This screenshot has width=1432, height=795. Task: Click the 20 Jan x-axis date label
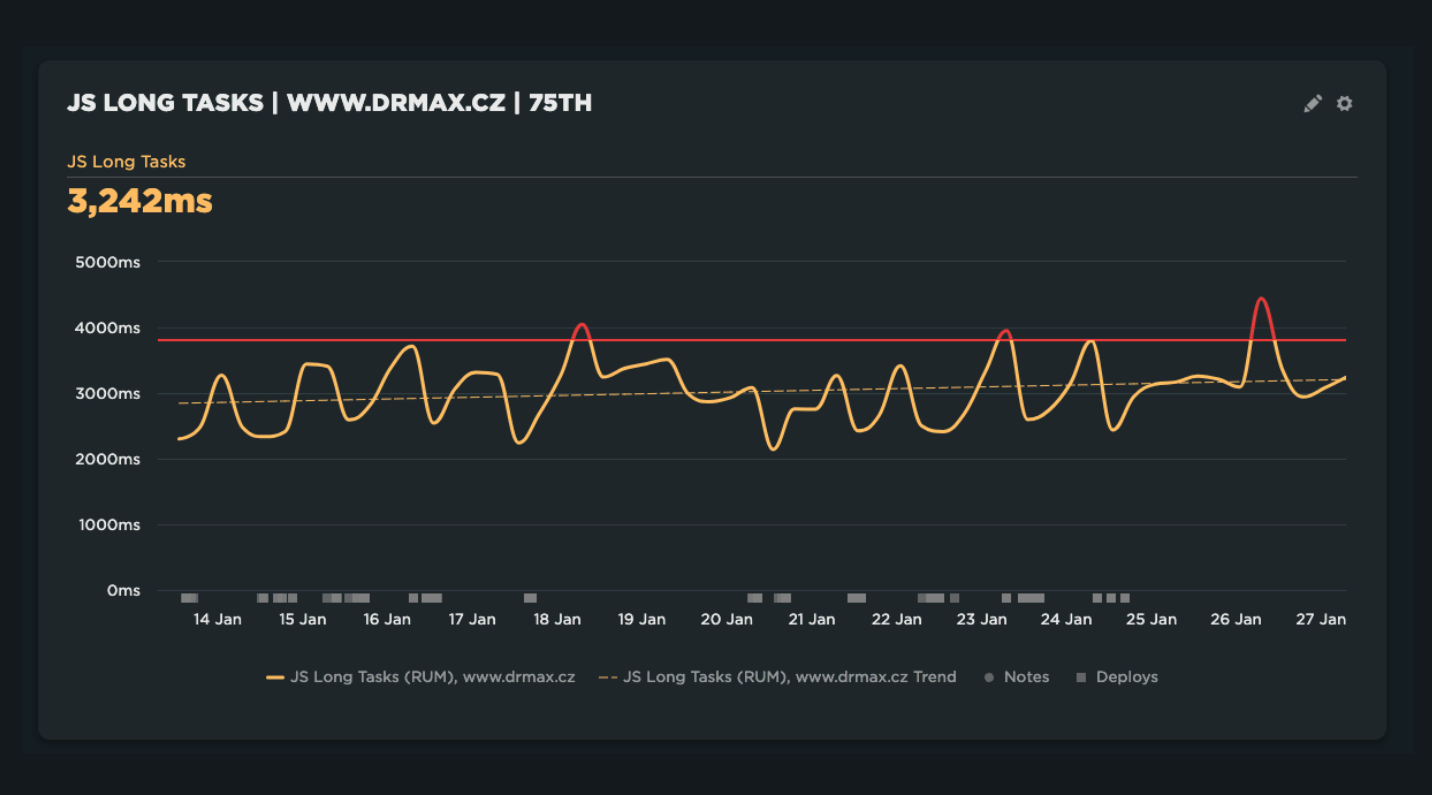[726, 620]
